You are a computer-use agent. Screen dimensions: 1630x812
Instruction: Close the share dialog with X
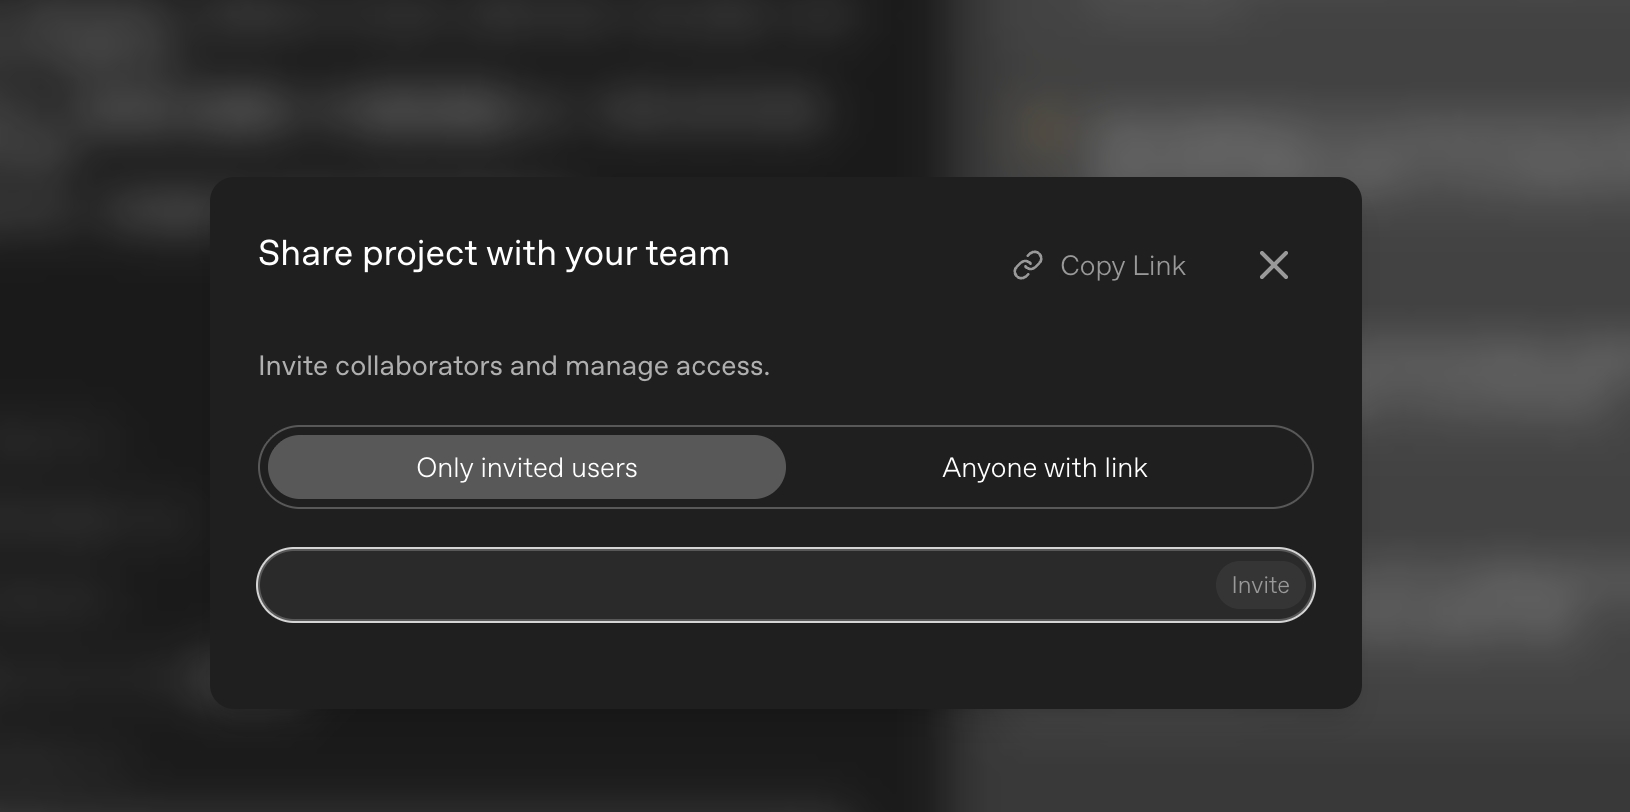tap(1273, 265)
